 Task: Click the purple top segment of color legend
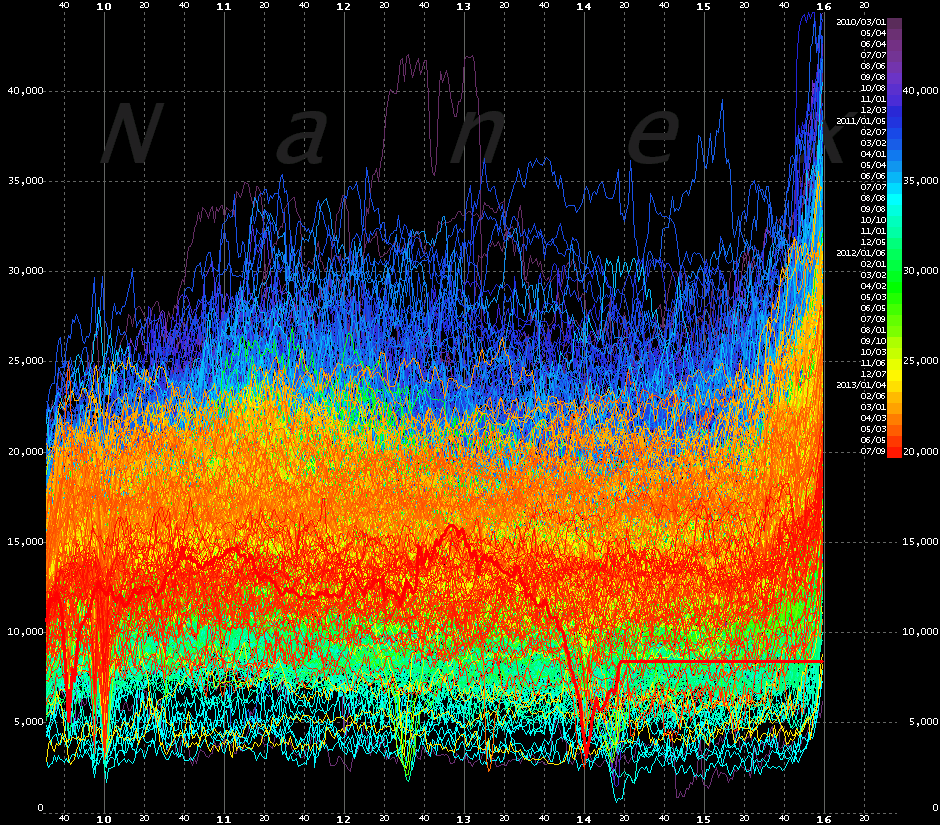pos(895,30)
